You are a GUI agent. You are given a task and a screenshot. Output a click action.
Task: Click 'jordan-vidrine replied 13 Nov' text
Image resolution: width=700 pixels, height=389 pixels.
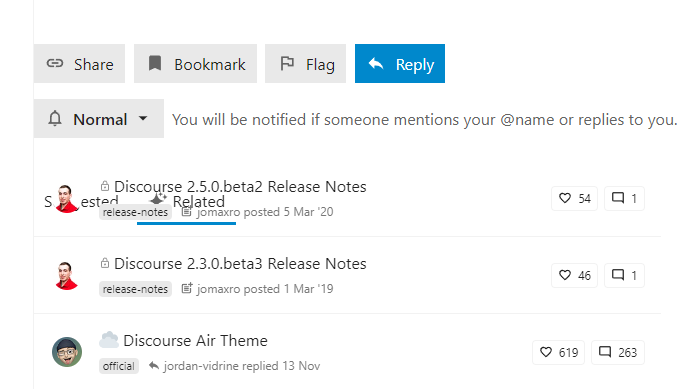242,366
